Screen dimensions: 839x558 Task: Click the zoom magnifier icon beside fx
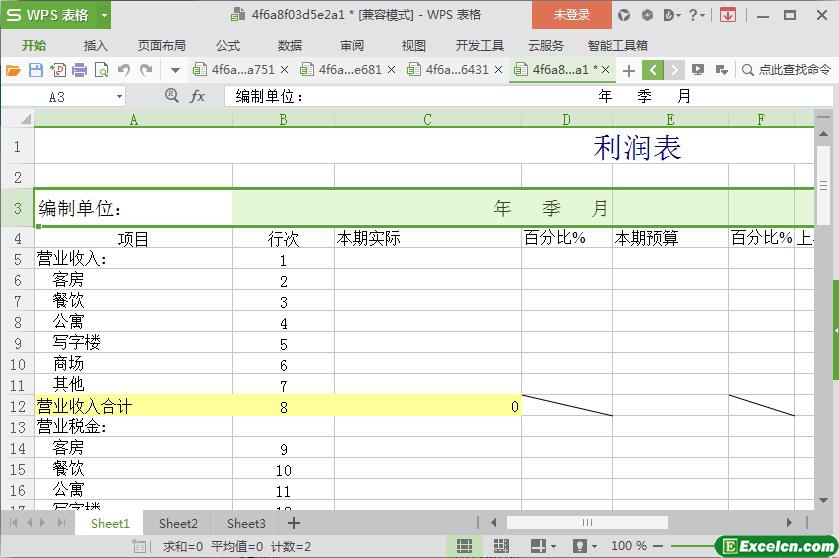click(x=171, y=96)
